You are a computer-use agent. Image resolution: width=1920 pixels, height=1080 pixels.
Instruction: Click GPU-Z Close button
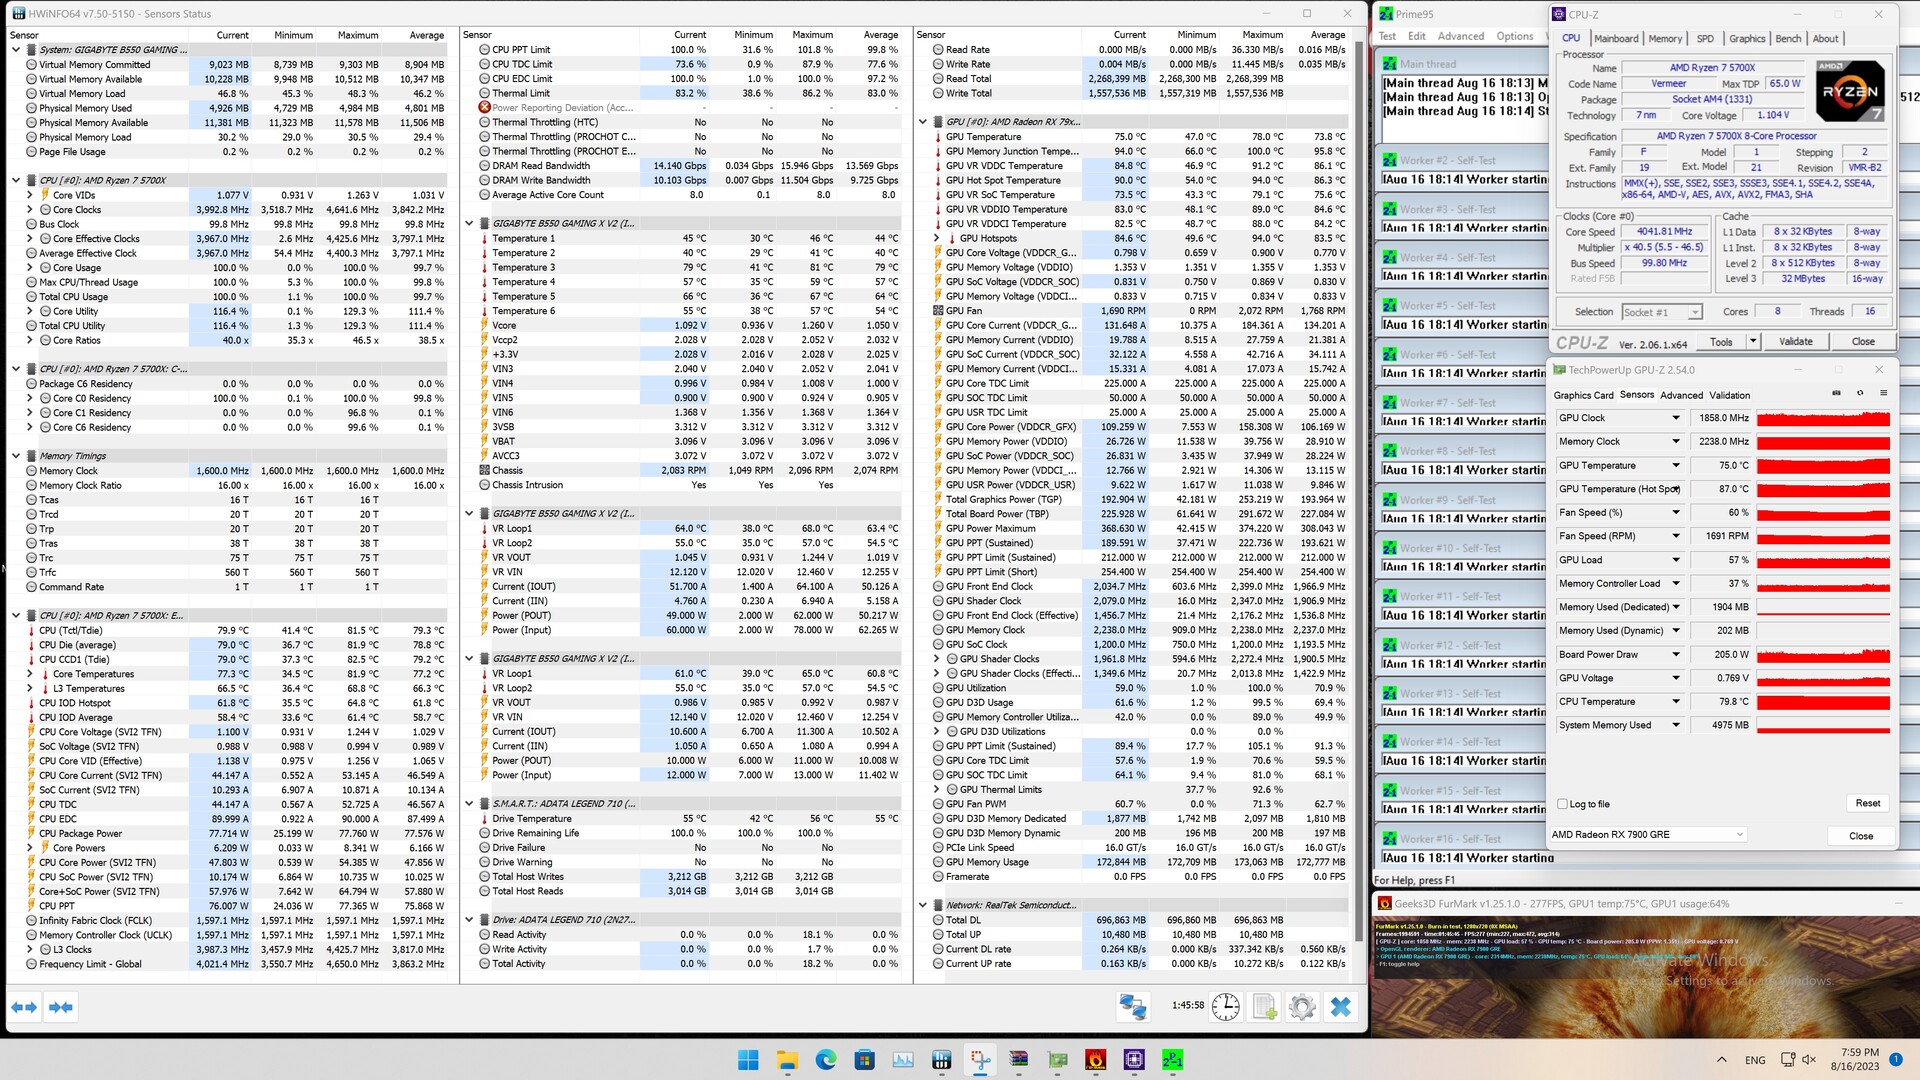point(1860,836)
